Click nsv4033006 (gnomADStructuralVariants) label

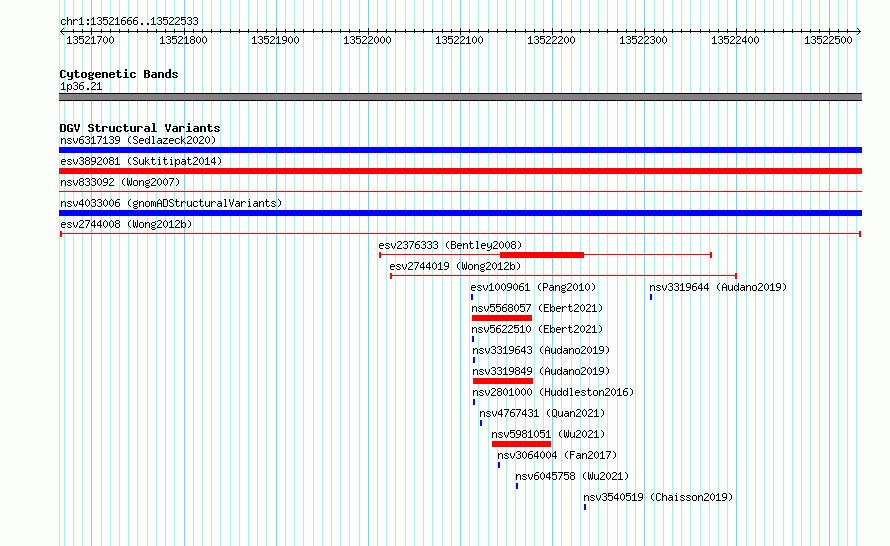point(171,203)
